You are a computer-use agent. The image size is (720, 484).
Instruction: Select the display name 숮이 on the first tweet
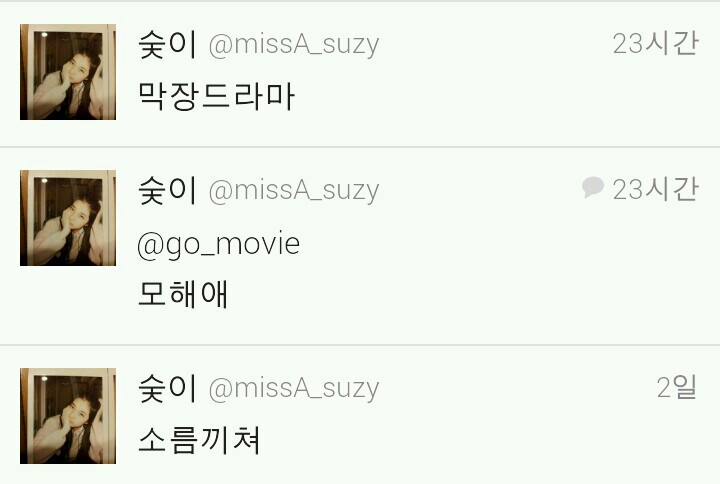click(168, 45)
